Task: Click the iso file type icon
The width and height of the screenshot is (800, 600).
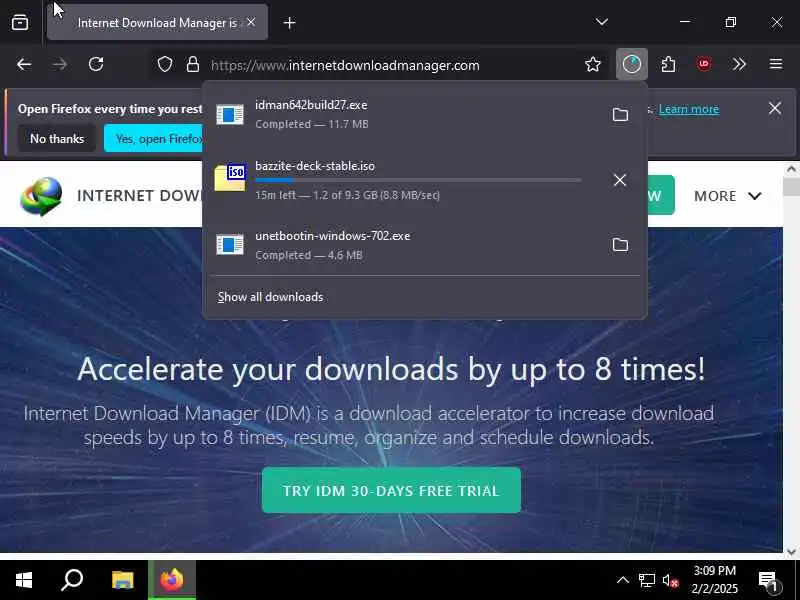Action: pyautogui.click(x=230, y=178)
